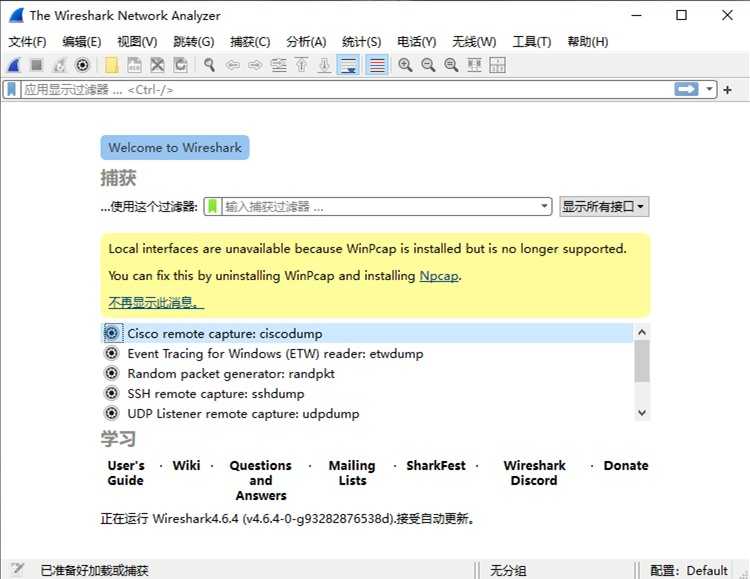
Task: Open the 统计(S) menu
Action: coord(361,41)
